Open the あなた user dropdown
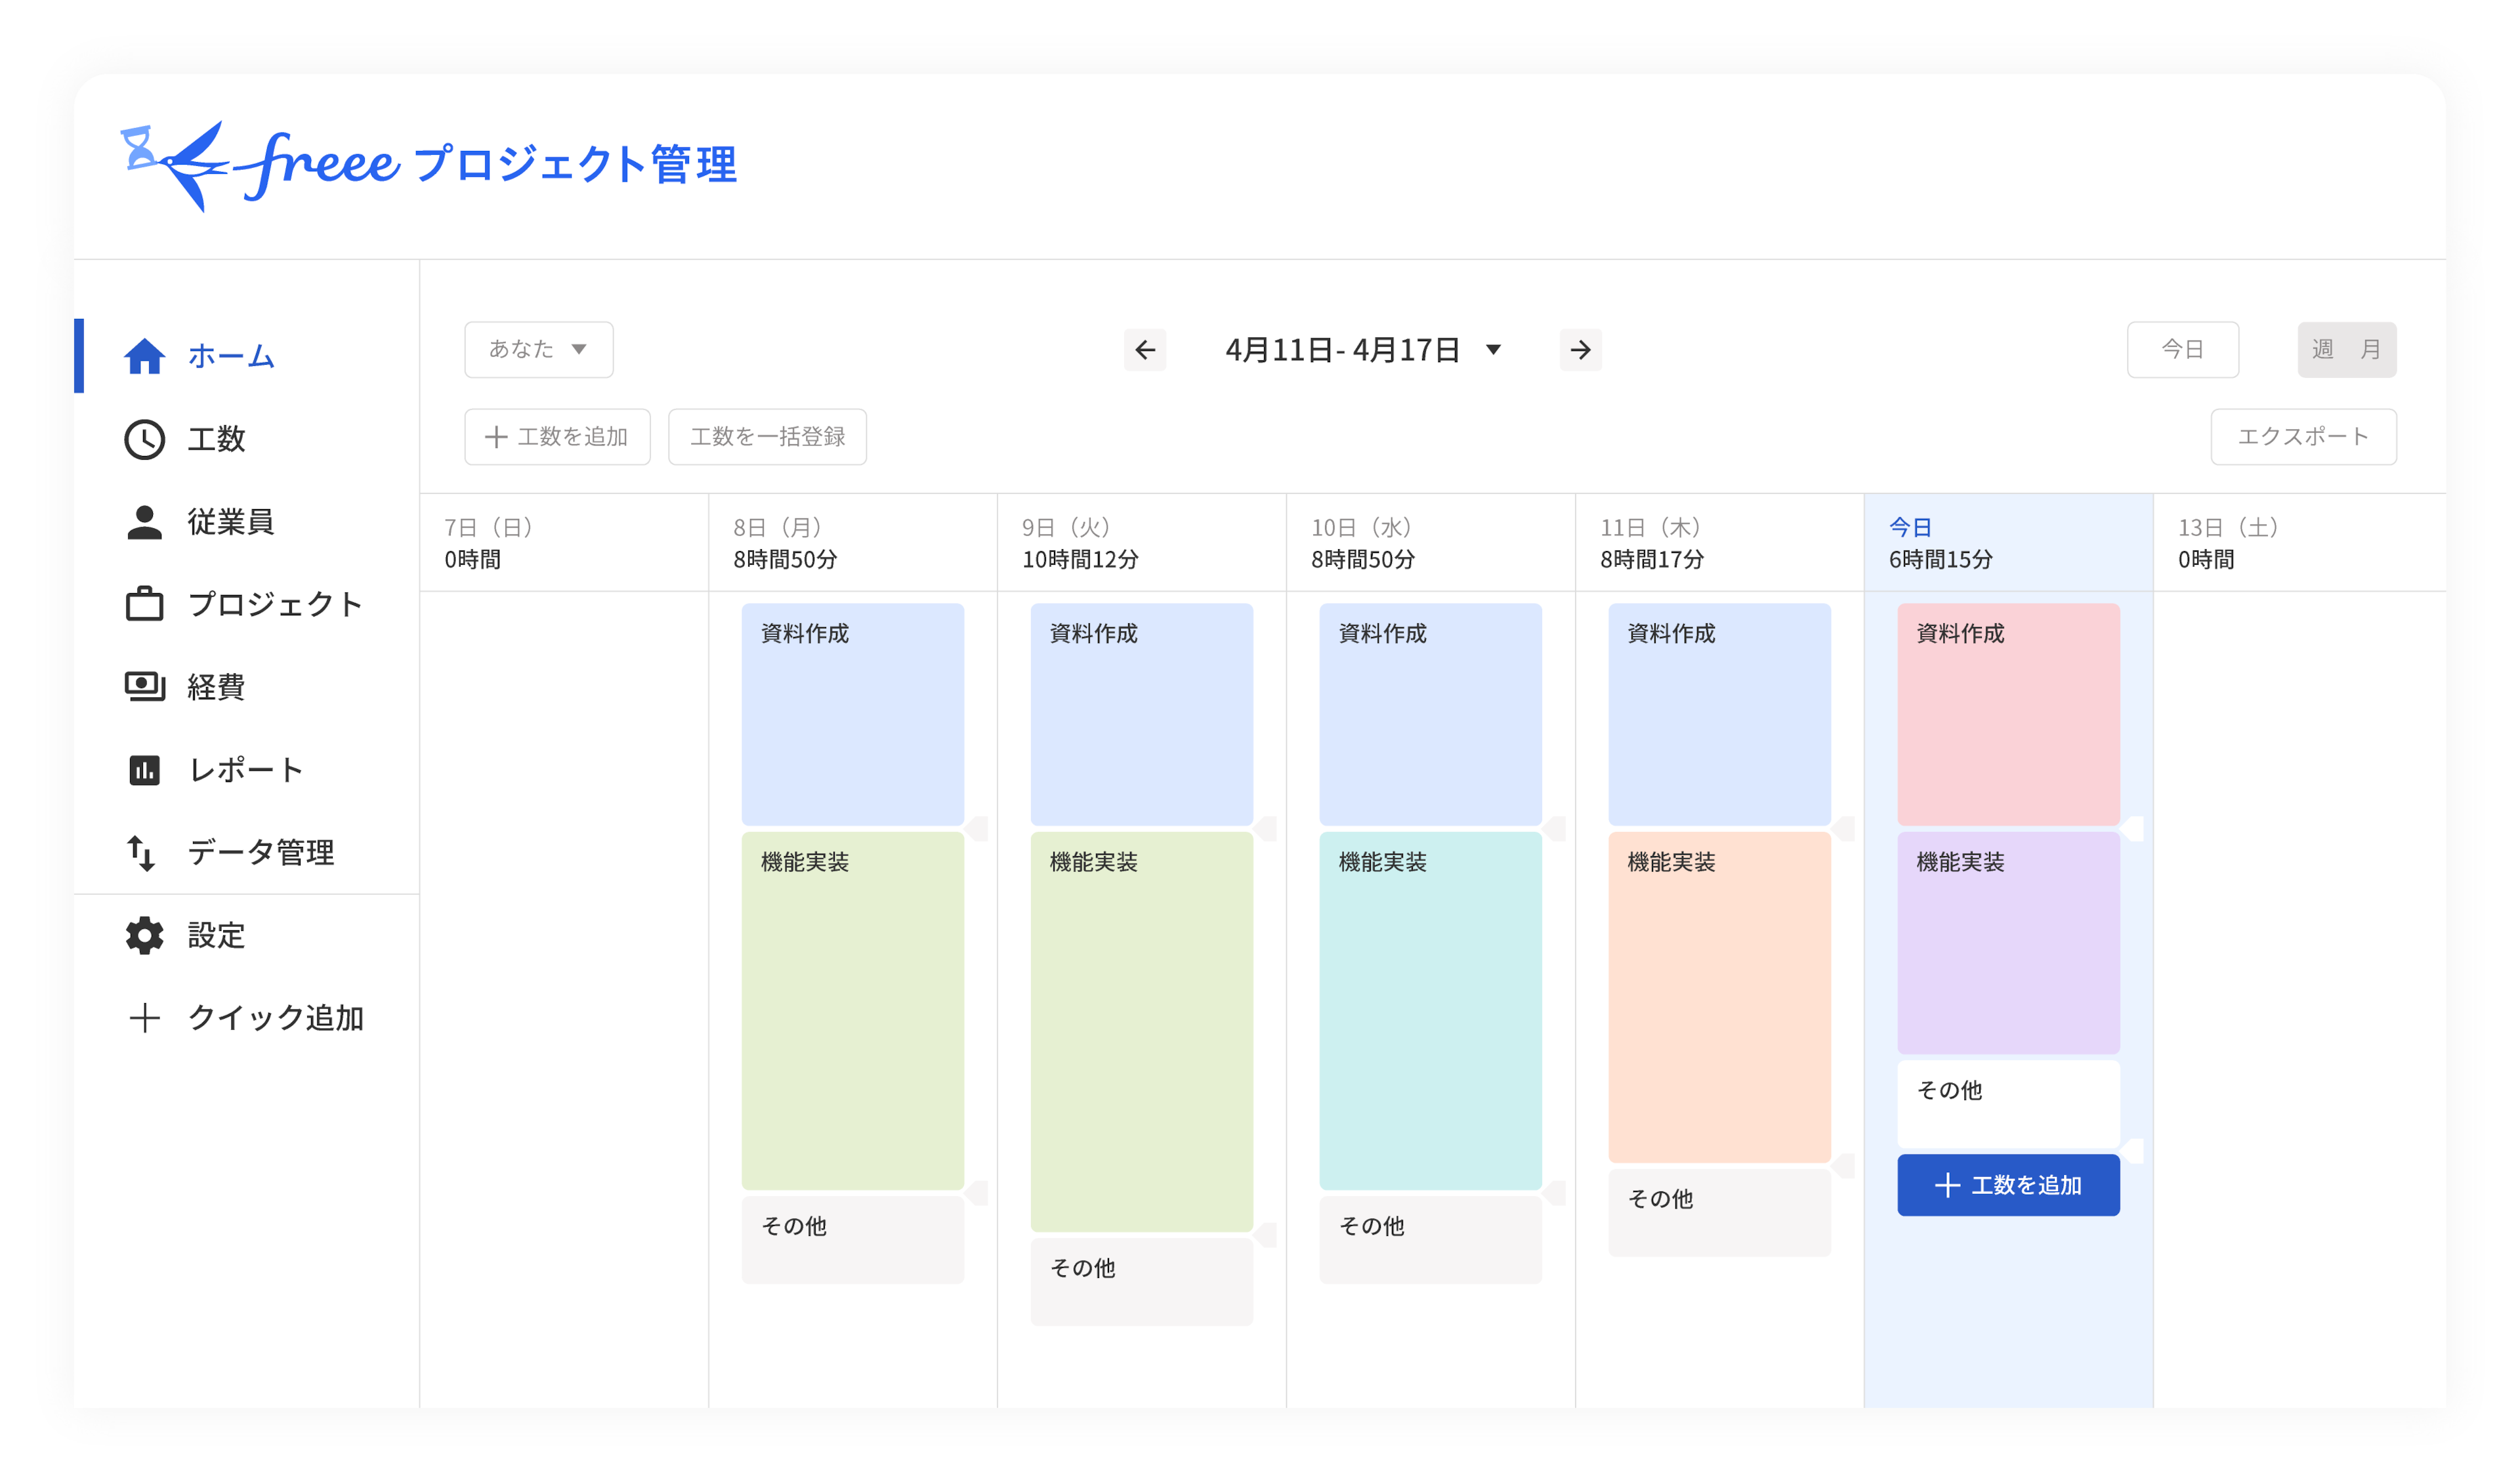 point(538,350)
